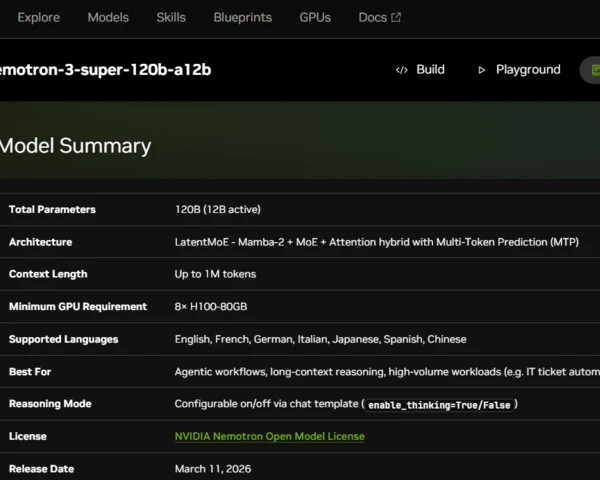Screen dimensions: 600x480
Task: Click the play triangle icon before Playground
Action: [x=482, y=70]
